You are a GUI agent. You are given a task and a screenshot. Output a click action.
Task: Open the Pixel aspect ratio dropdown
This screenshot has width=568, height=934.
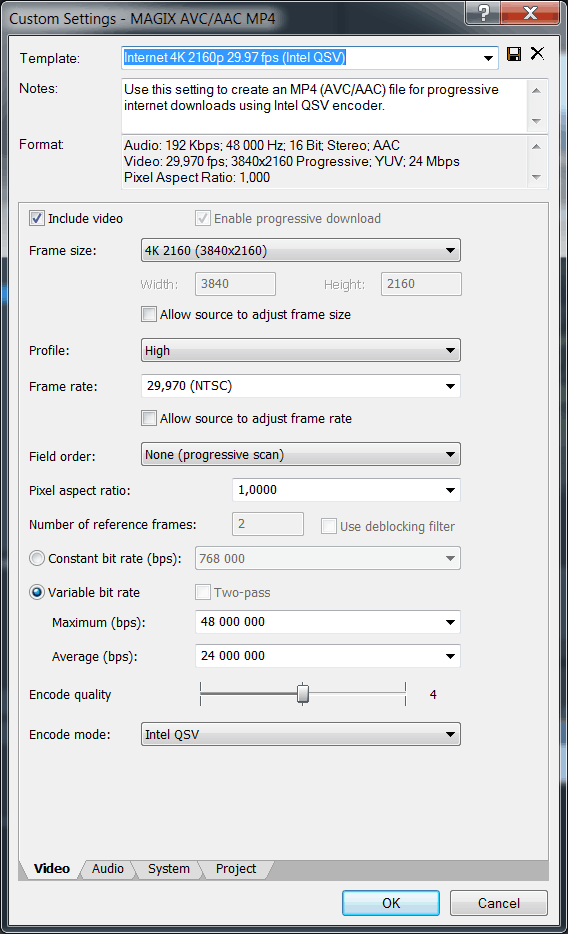point(450,490)
